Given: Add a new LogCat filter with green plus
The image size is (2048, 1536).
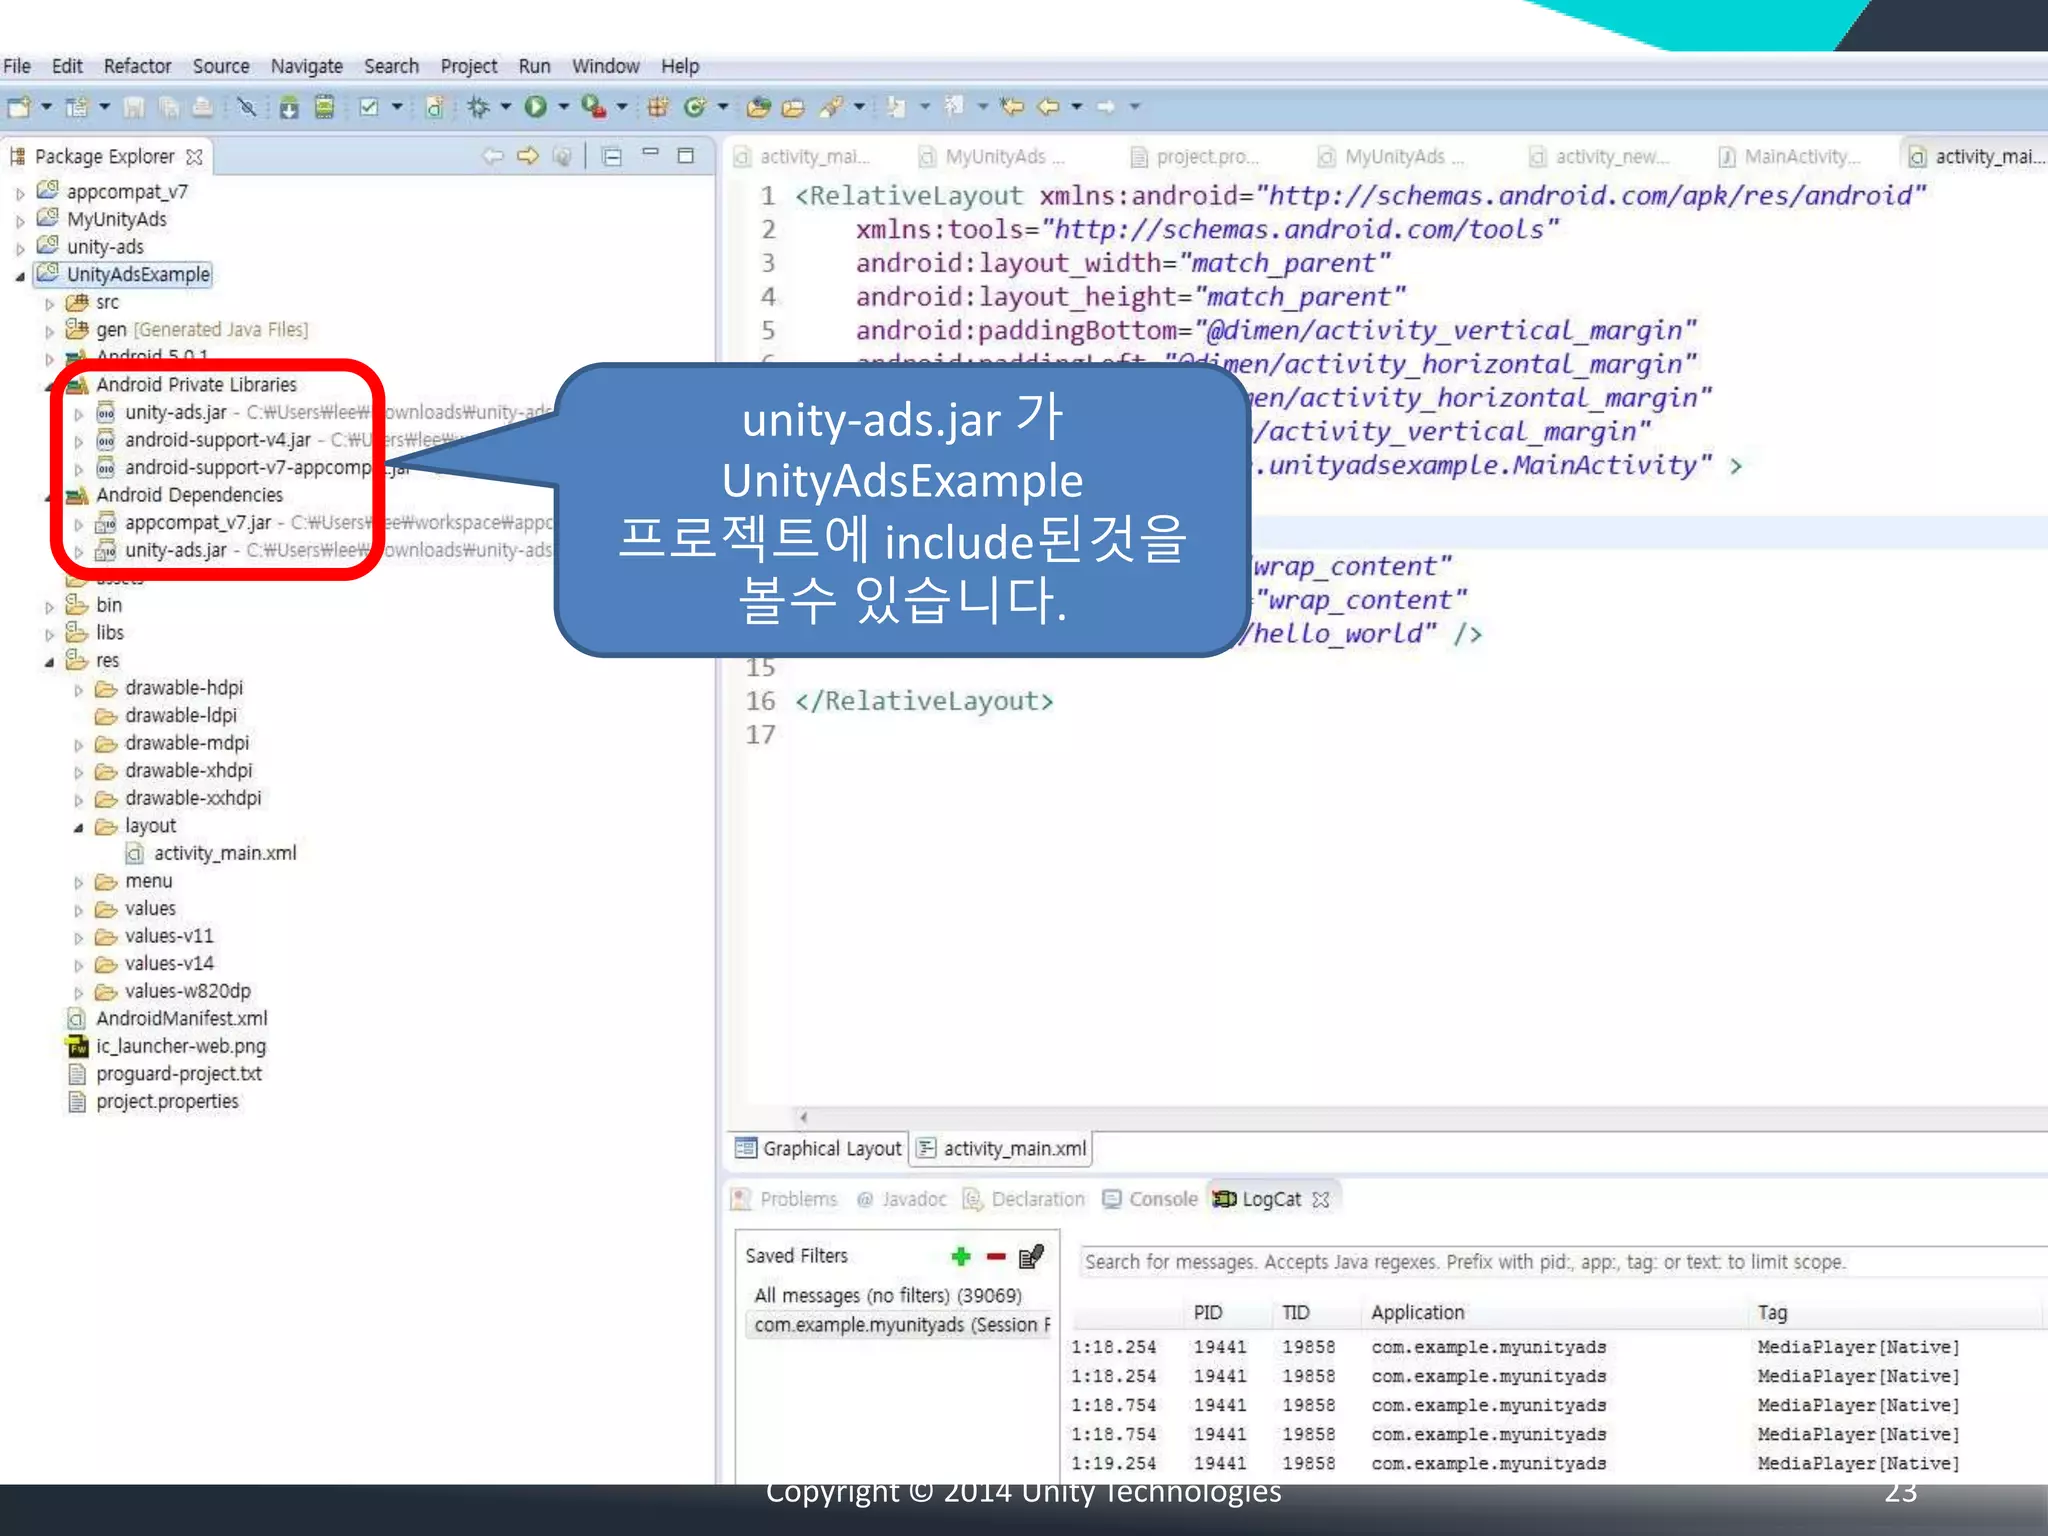Looking at the screenshot, I should [961, 1256].
